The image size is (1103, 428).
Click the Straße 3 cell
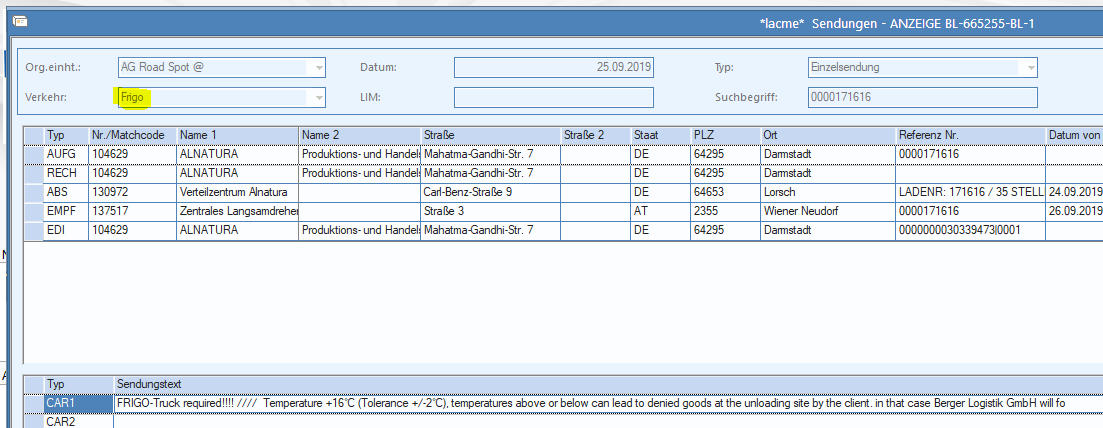coord(490,211)
